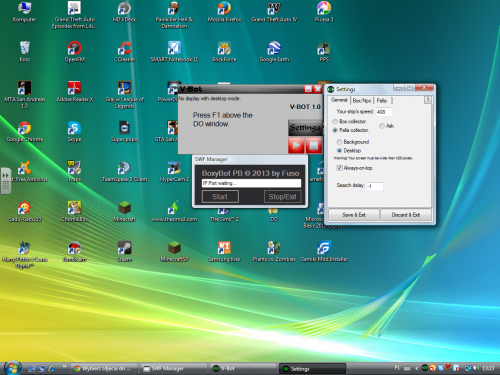This screenshot has width=500, height=375.
Task: Minimize the V-Bot window
Action: coord(308,89)
